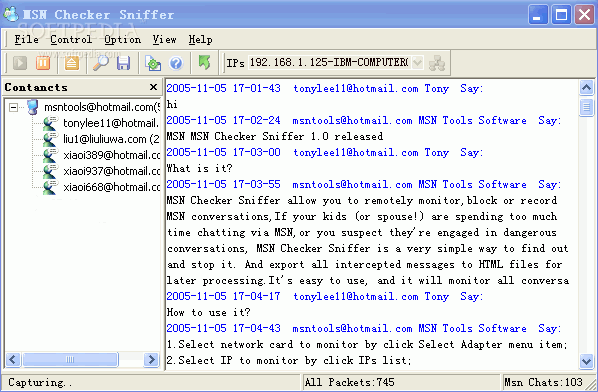The width and height of the screenshot is (598, 392).
Task: Open the Control menu
Action: [71, 39]
